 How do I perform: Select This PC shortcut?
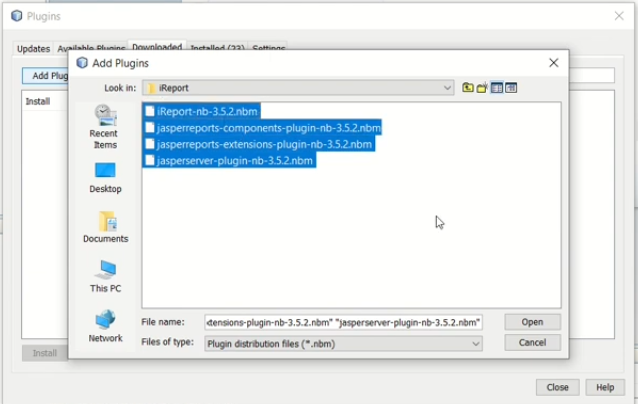(x=105, y=276)
